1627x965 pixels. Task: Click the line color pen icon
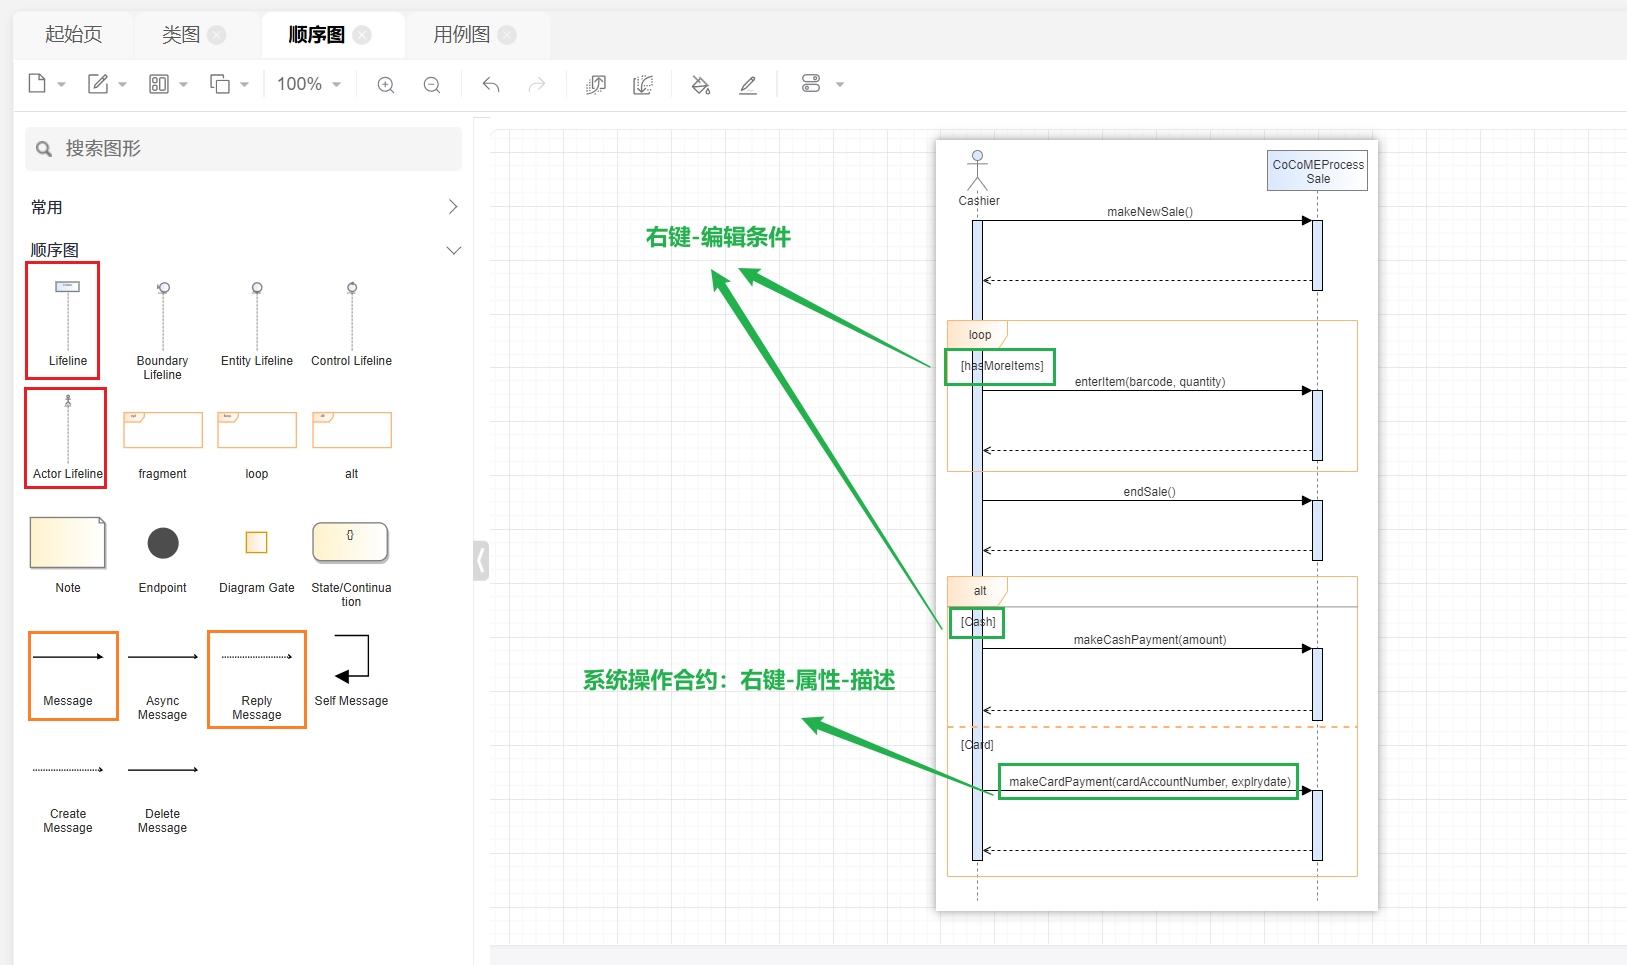click(748, 85)
